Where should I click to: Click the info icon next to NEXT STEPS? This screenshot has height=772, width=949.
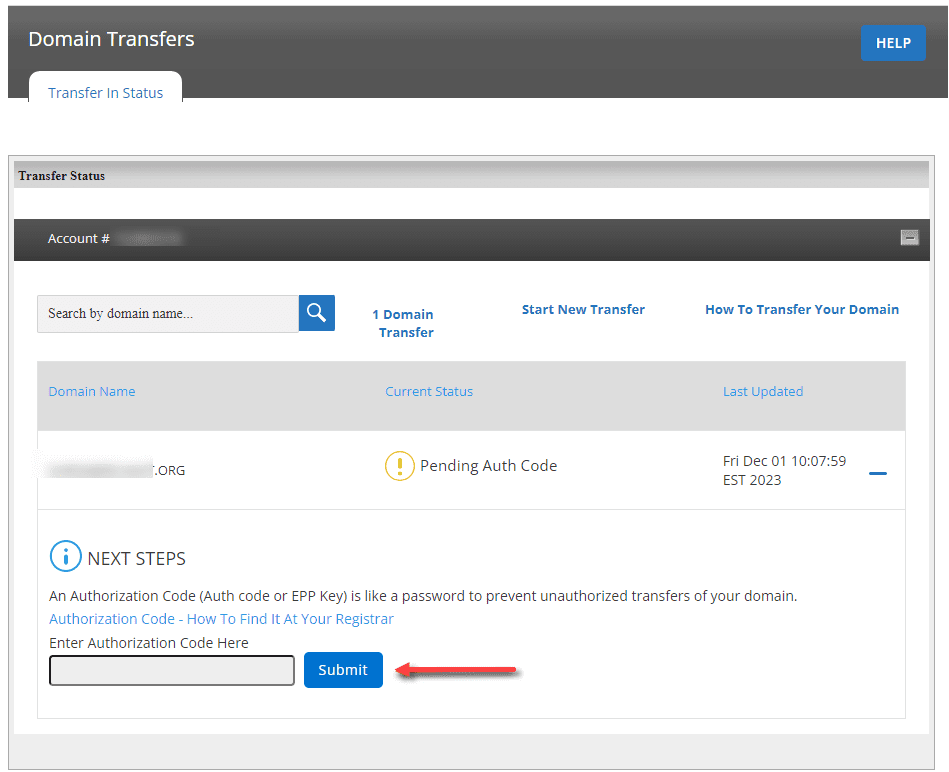click(x=65, y=556)
